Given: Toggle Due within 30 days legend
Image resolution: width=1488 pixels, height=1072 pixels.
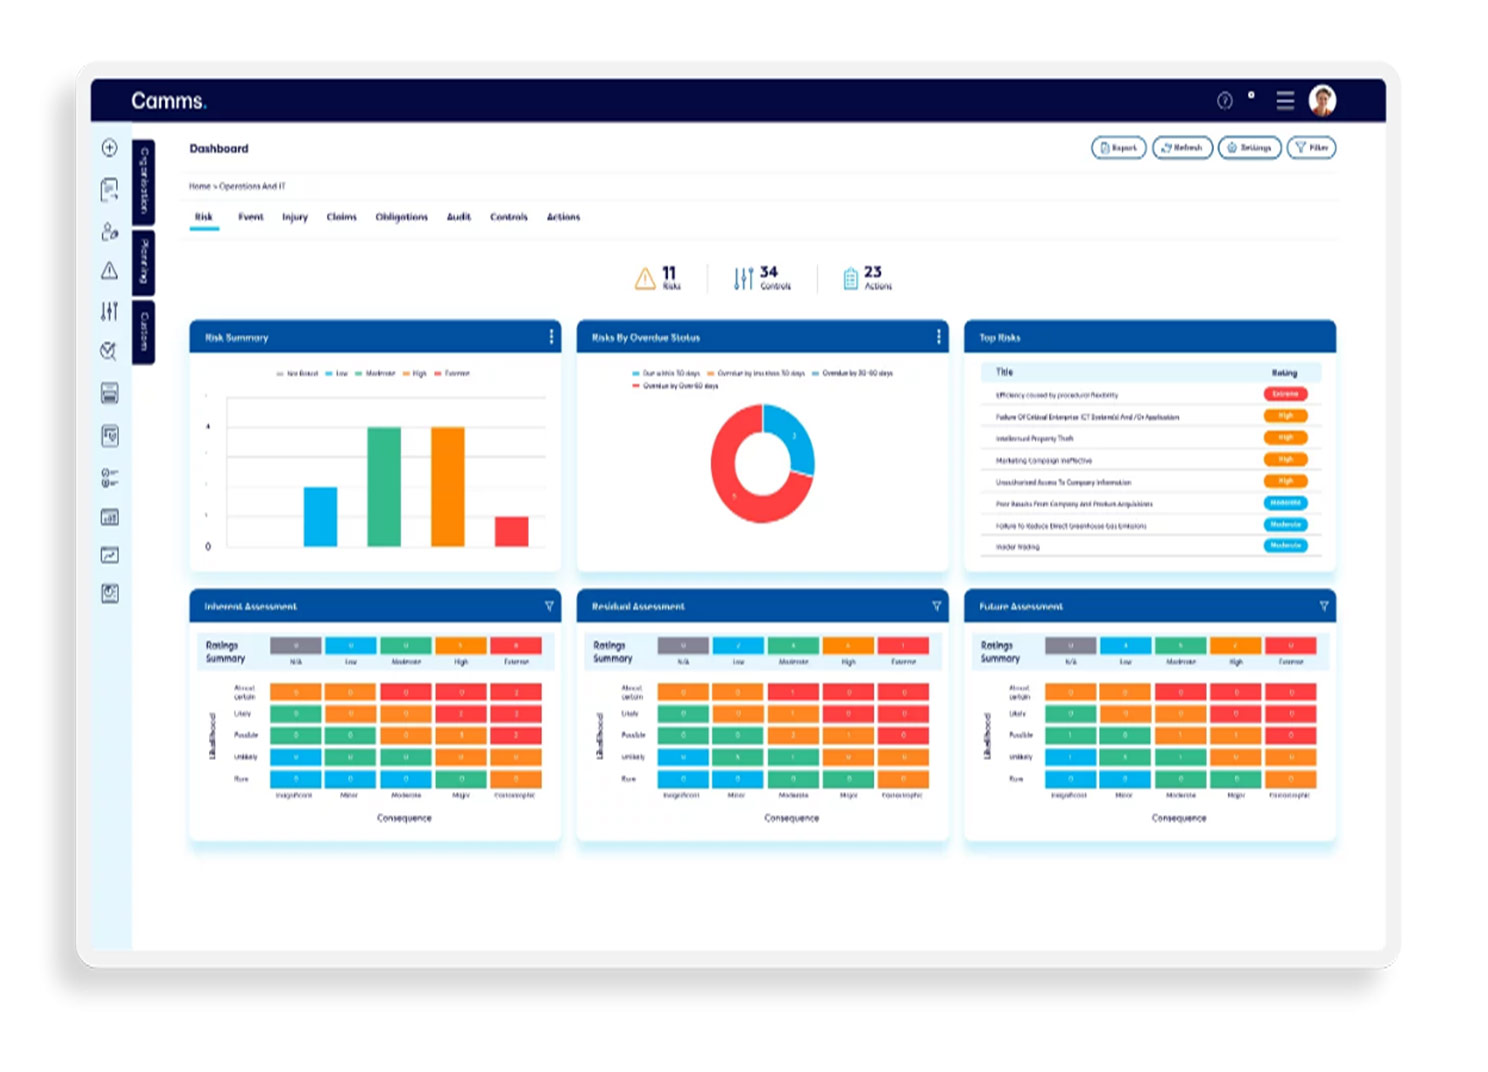Looking at the screenshot, I should pyautogui.click(x=666, y=373).
